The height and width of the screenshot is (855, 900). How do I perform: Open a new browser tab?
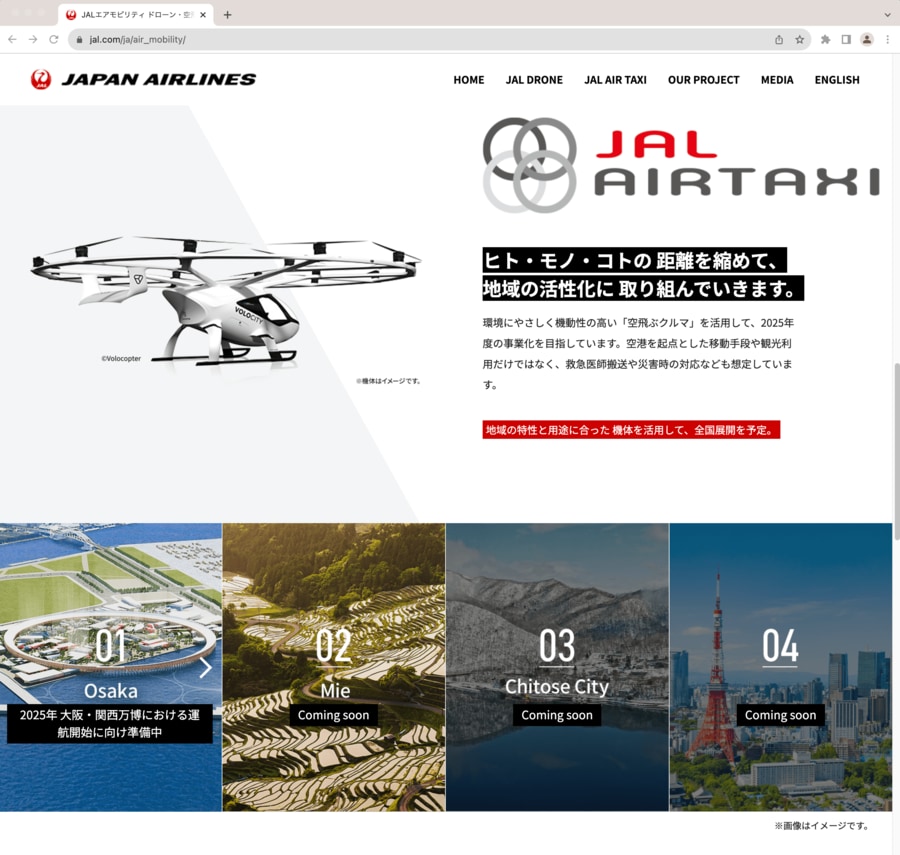[227, 15]
